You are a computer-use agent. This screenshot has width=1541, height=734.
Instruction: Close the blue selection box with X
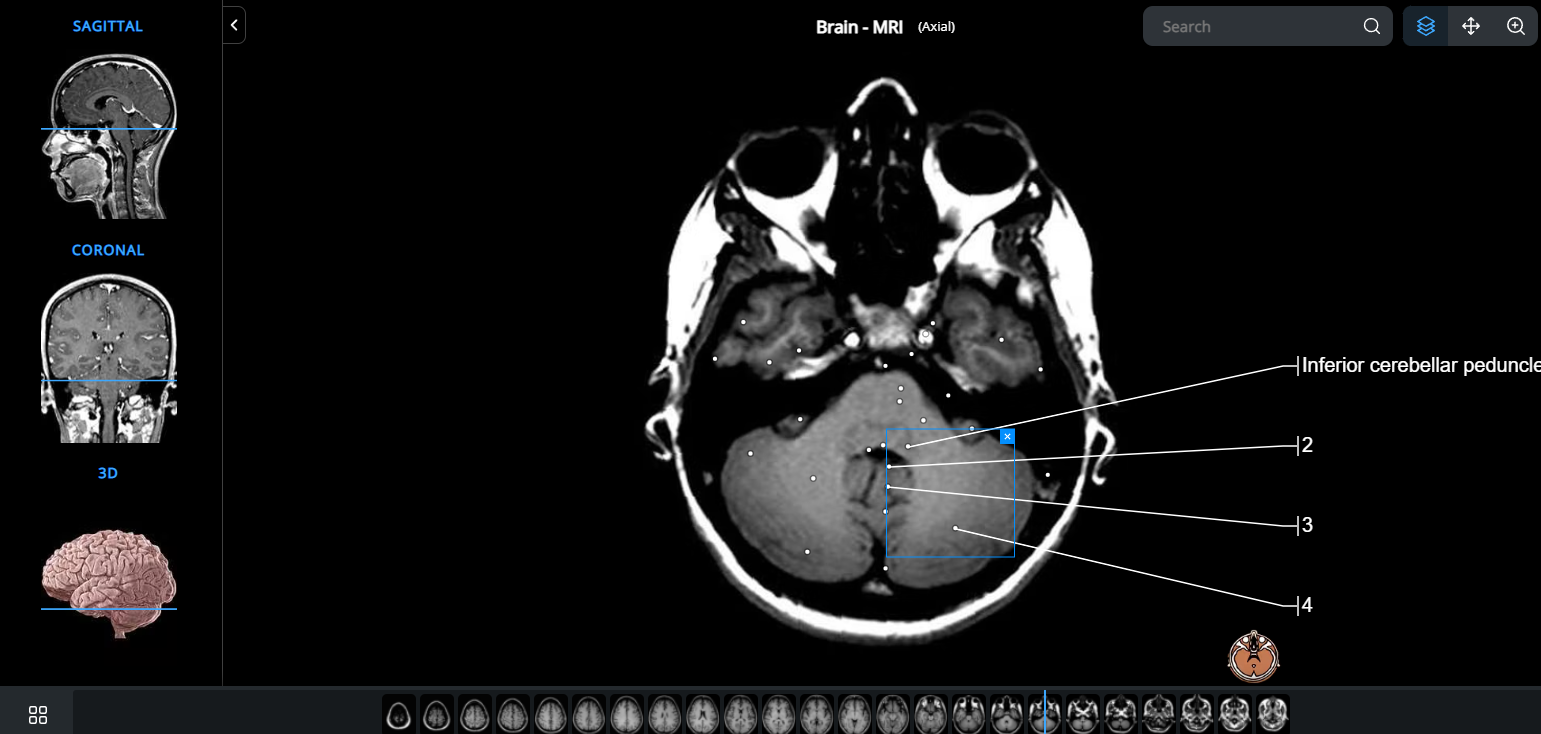(1007, 436)
